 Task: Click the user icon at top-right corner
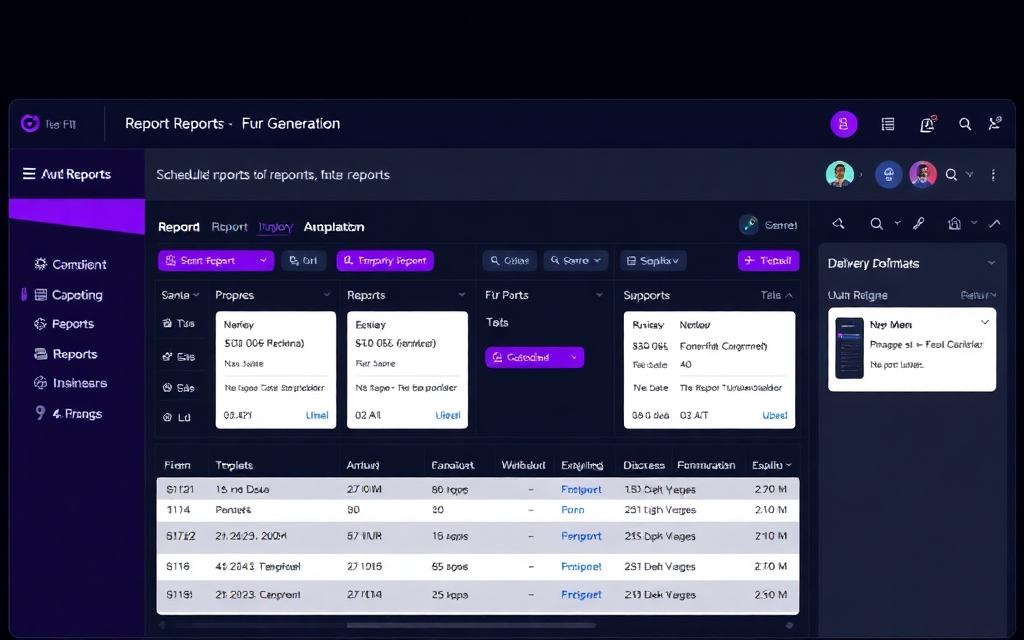(x=995, y=123)
